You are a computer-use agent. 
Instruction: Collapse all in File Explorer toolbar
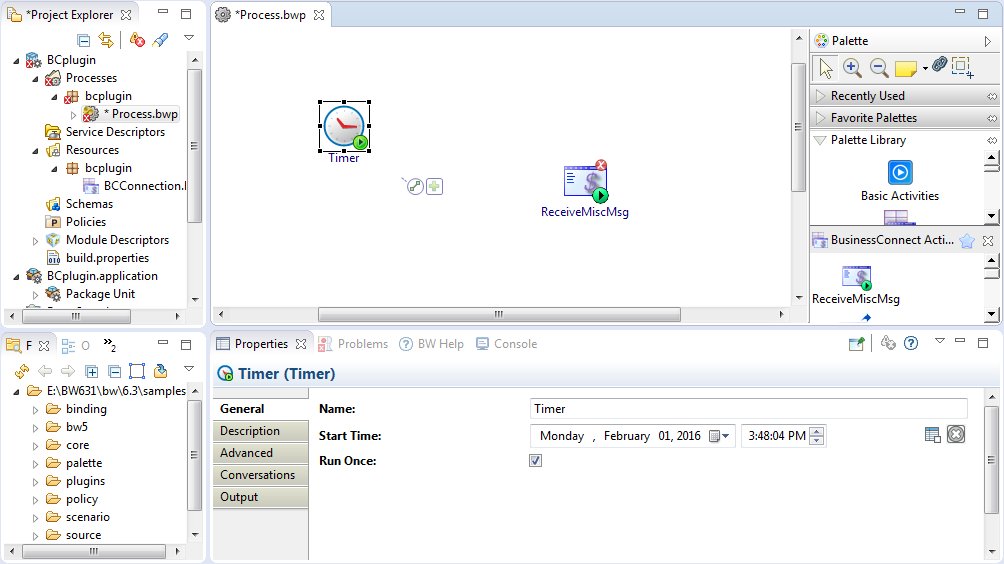tap(115, 371)
